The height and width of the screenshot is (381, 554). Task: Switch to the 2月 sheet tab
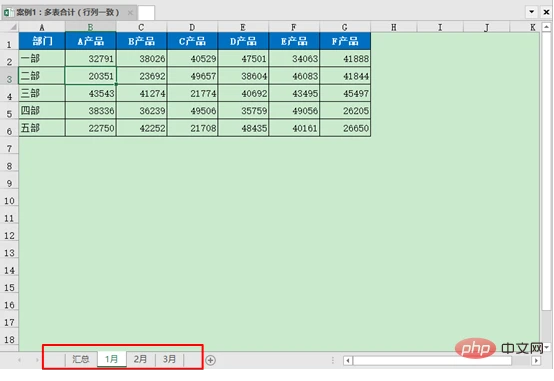pos(141,359)
